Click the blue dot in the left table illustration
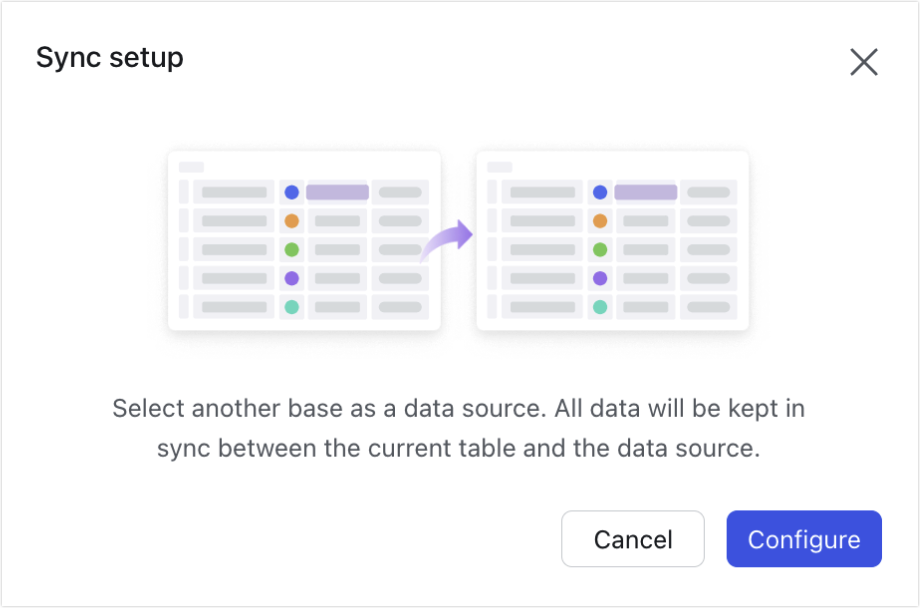This screenshot has width=920, height=608. [x=292, y=191]
